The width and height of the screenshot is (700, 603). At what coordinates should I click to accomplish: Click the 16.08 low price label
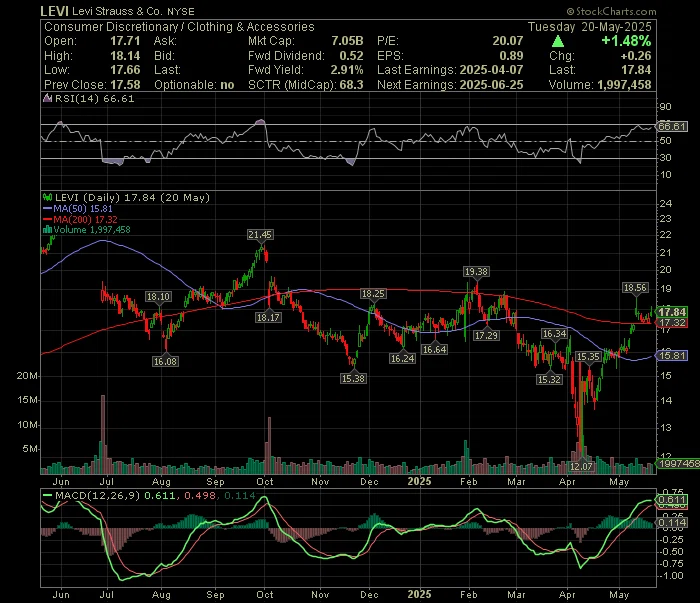point(165,362)
